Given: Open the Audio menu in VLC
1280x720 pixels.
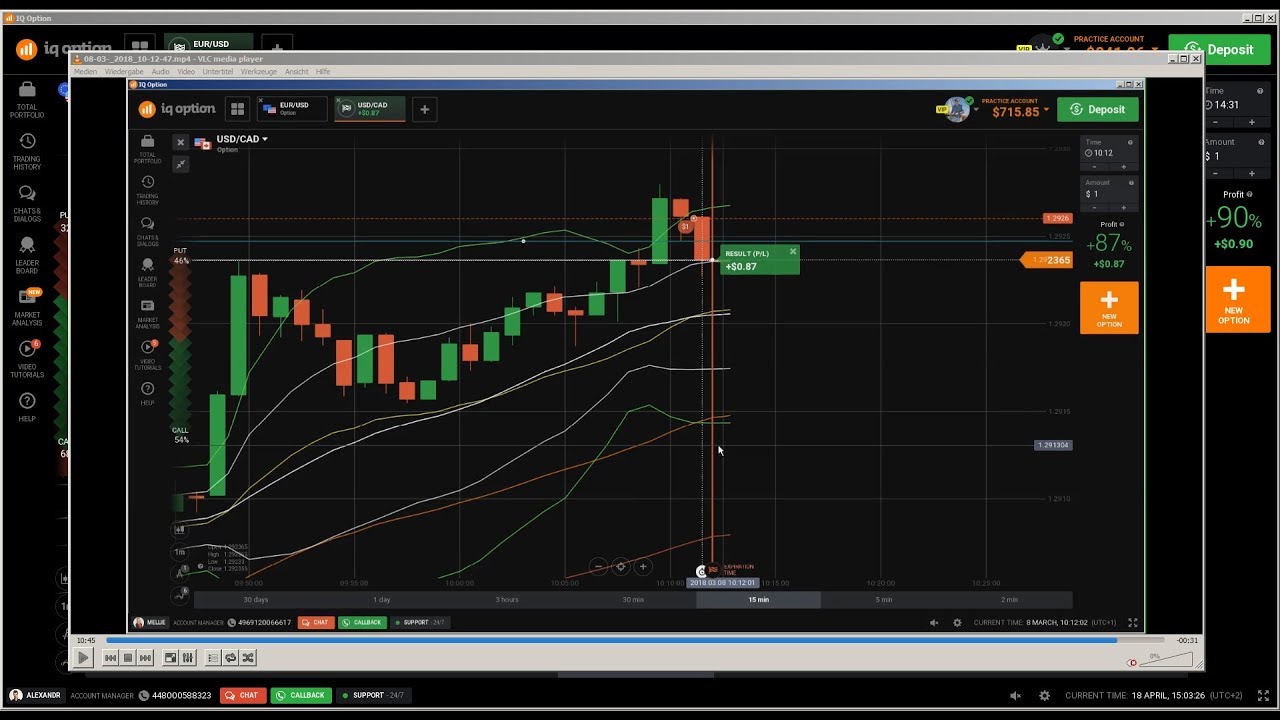Looking at the screenshot, I should point(160,72).
